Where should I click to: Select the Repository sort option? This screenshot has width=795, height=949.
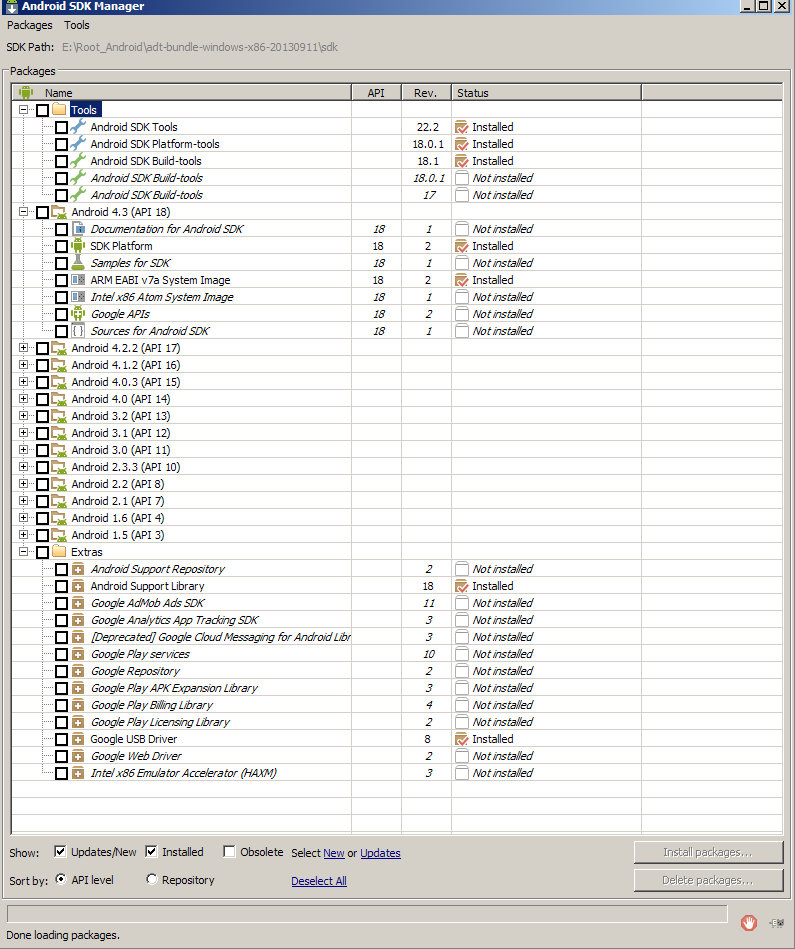click(152, 880)
